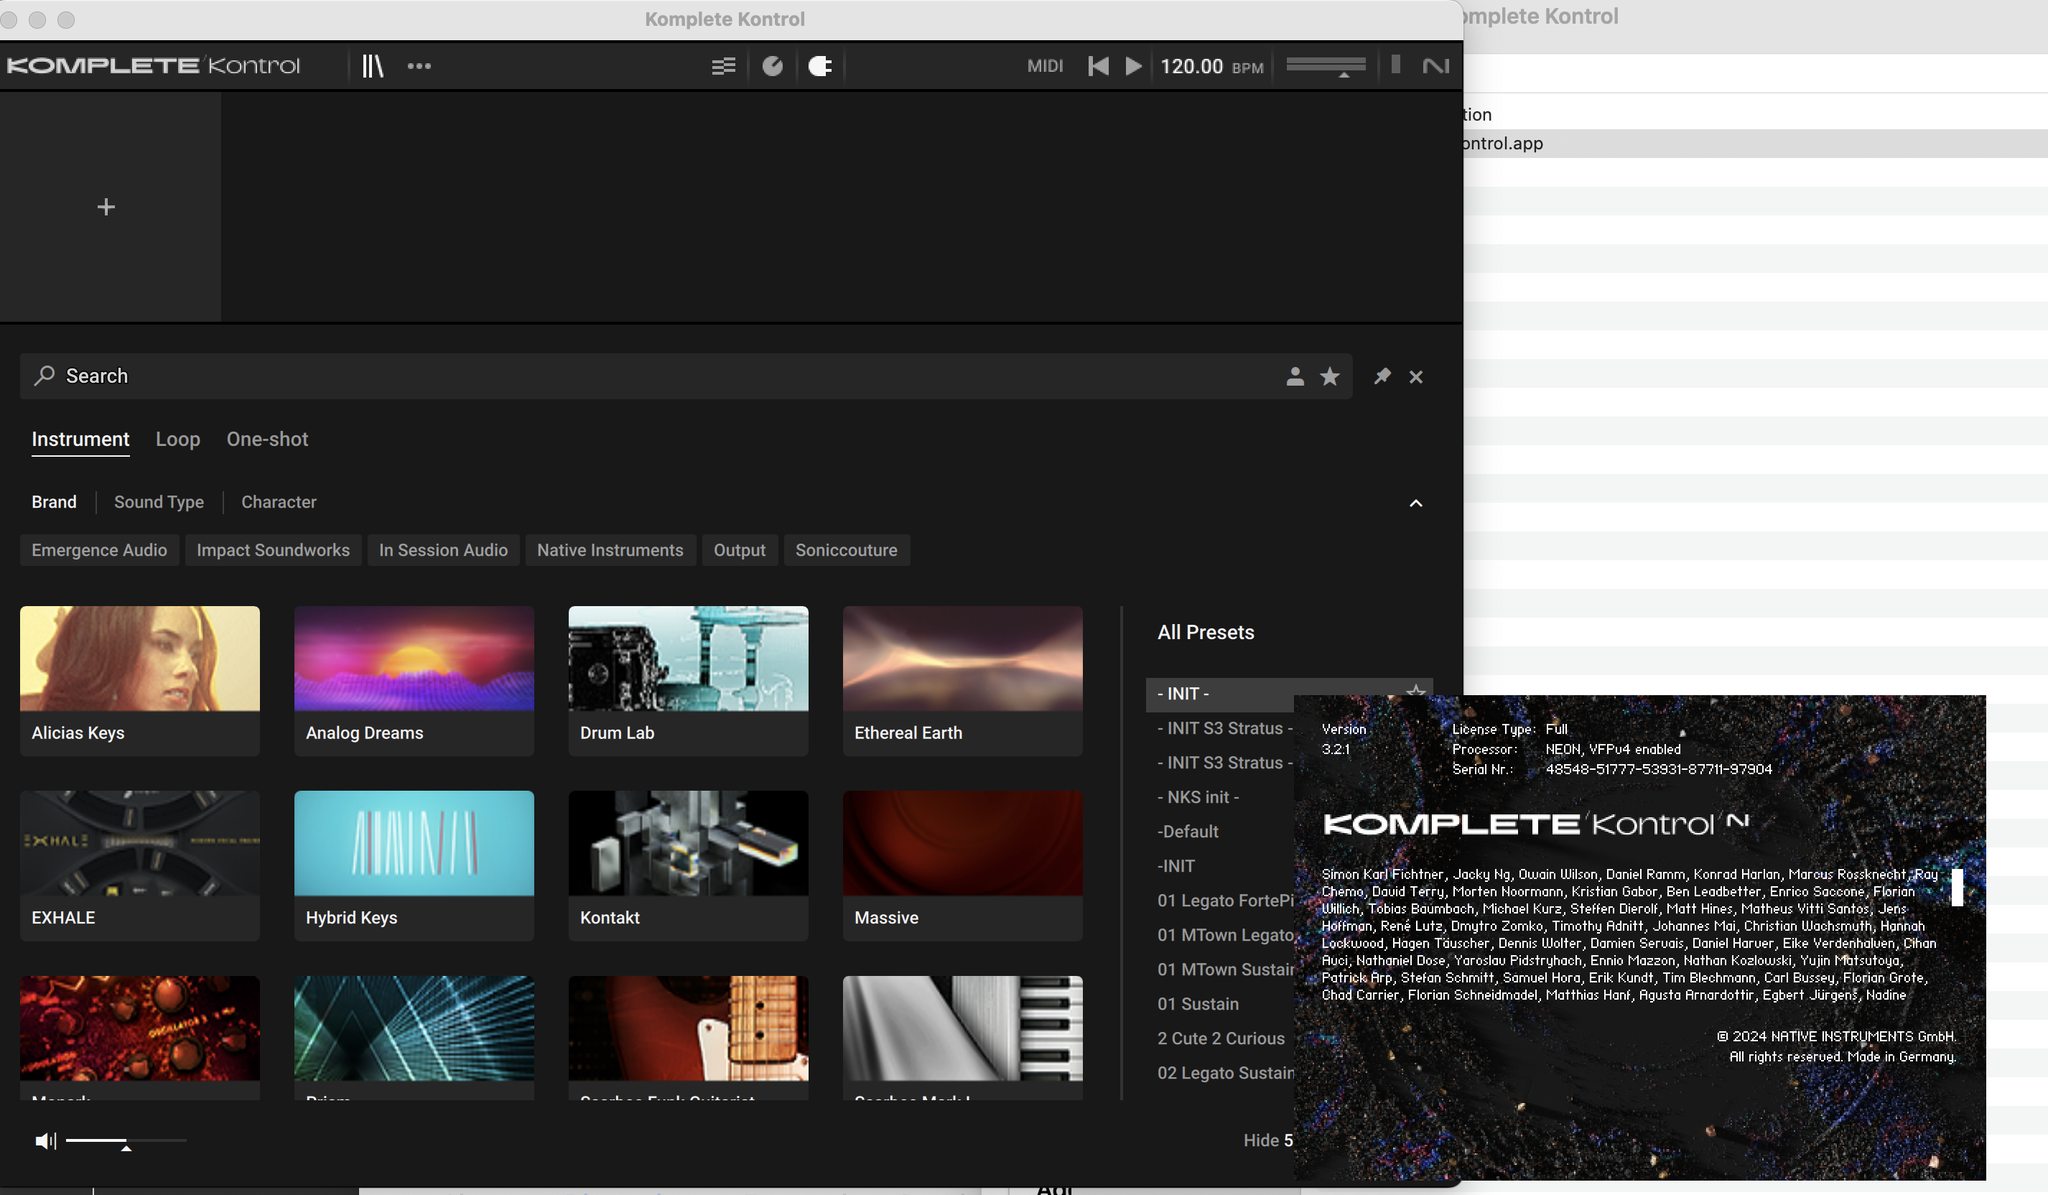Adjust the preview volume slider
Screen dimensions: 2048x1195
(126, 1141)
